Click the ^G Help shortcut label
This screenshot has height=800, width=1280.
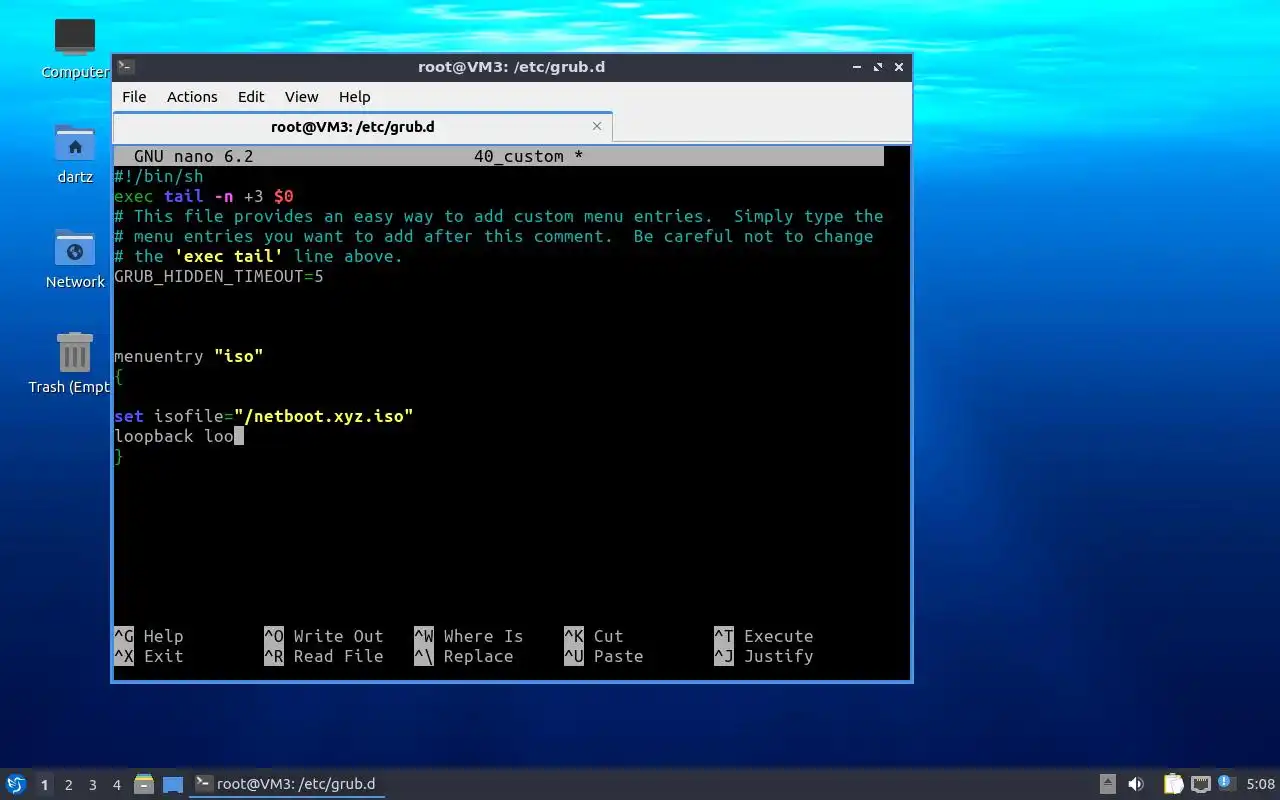pos(148,636)
